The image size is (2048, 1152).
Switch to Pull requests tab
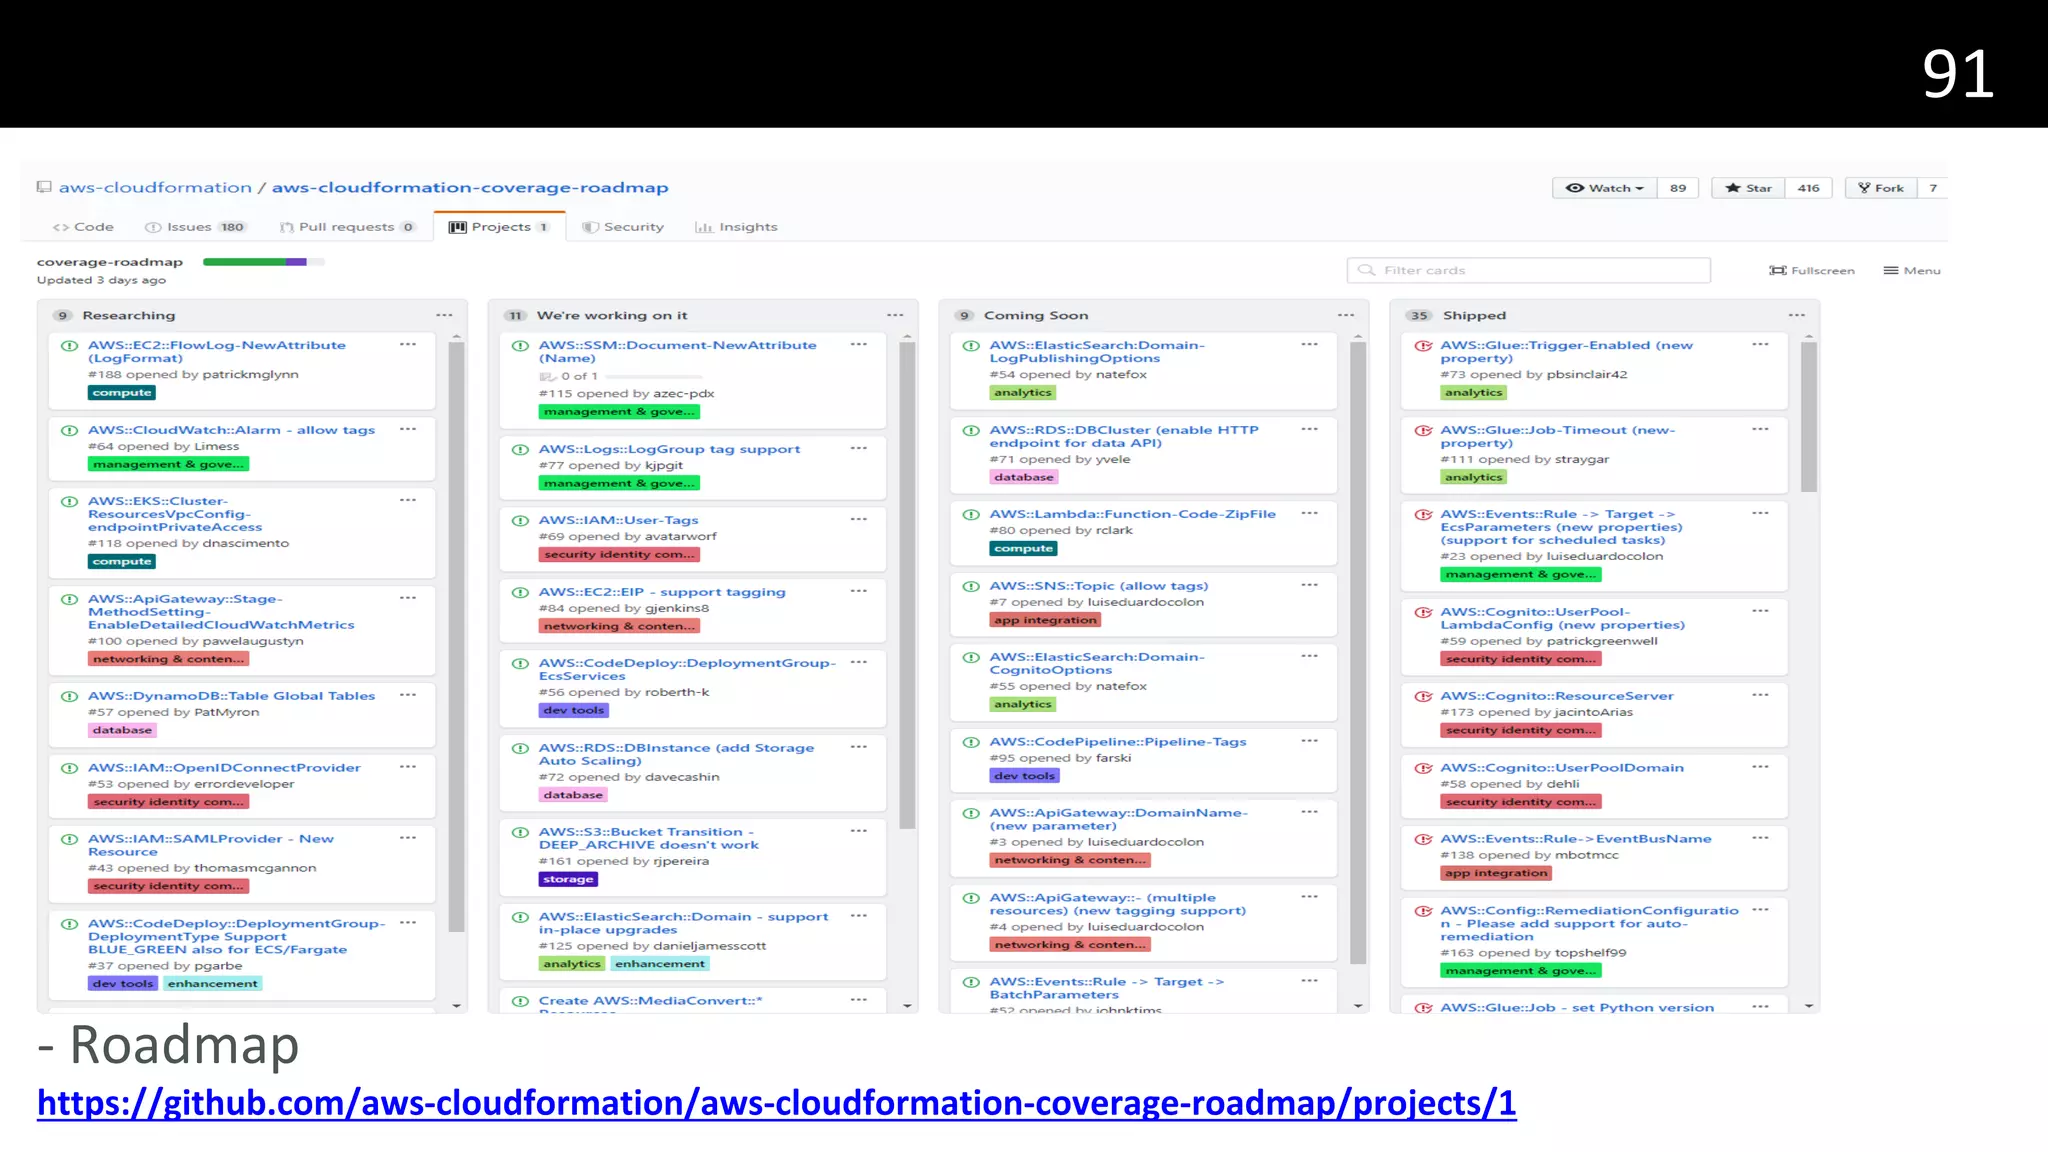pyautogui.click(x=347, y=227)
